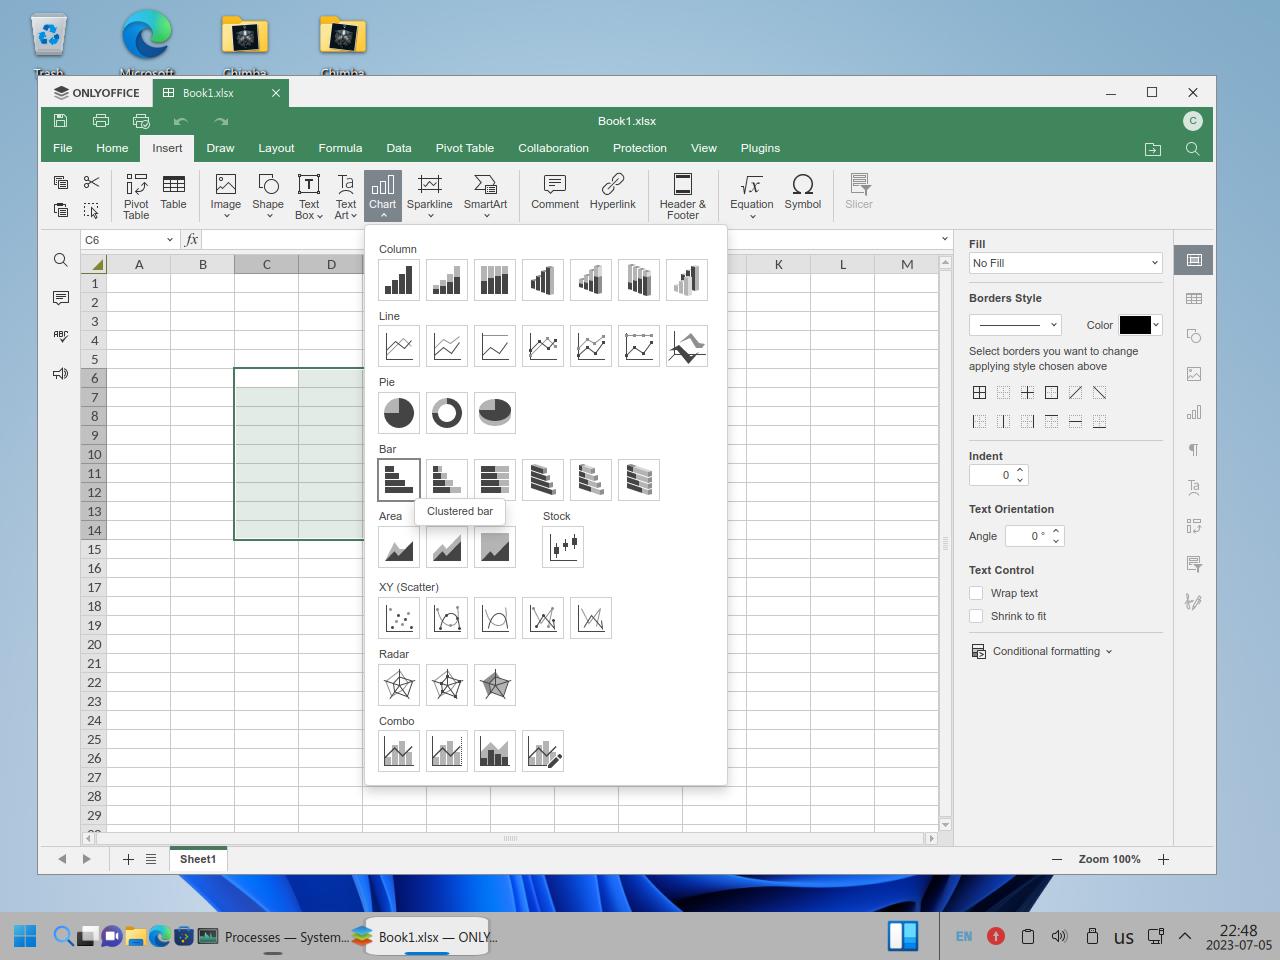Choose the custom combination Combo chart
Screen dimensions: 1280x960
(x=542, y=752)
